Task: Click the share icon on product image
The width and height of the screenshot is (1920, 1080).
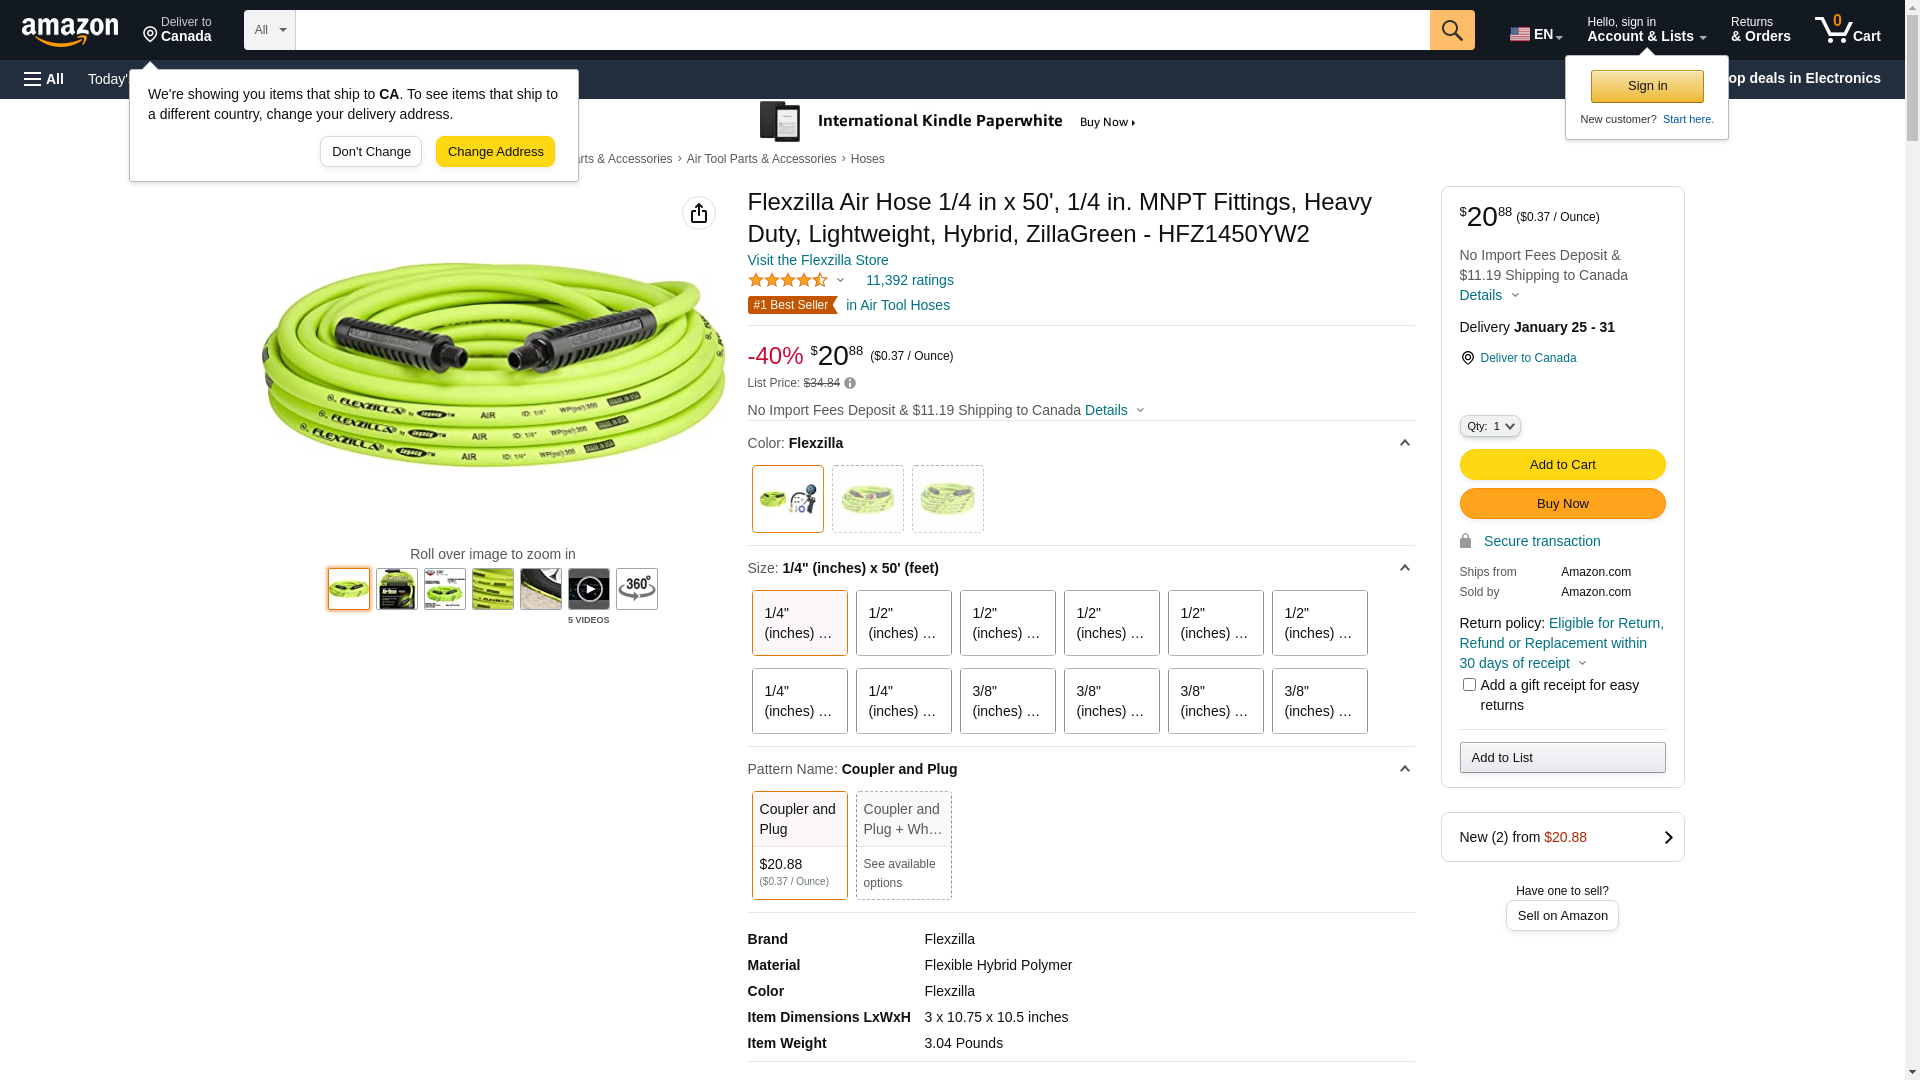Action: [x=699, y=213]
